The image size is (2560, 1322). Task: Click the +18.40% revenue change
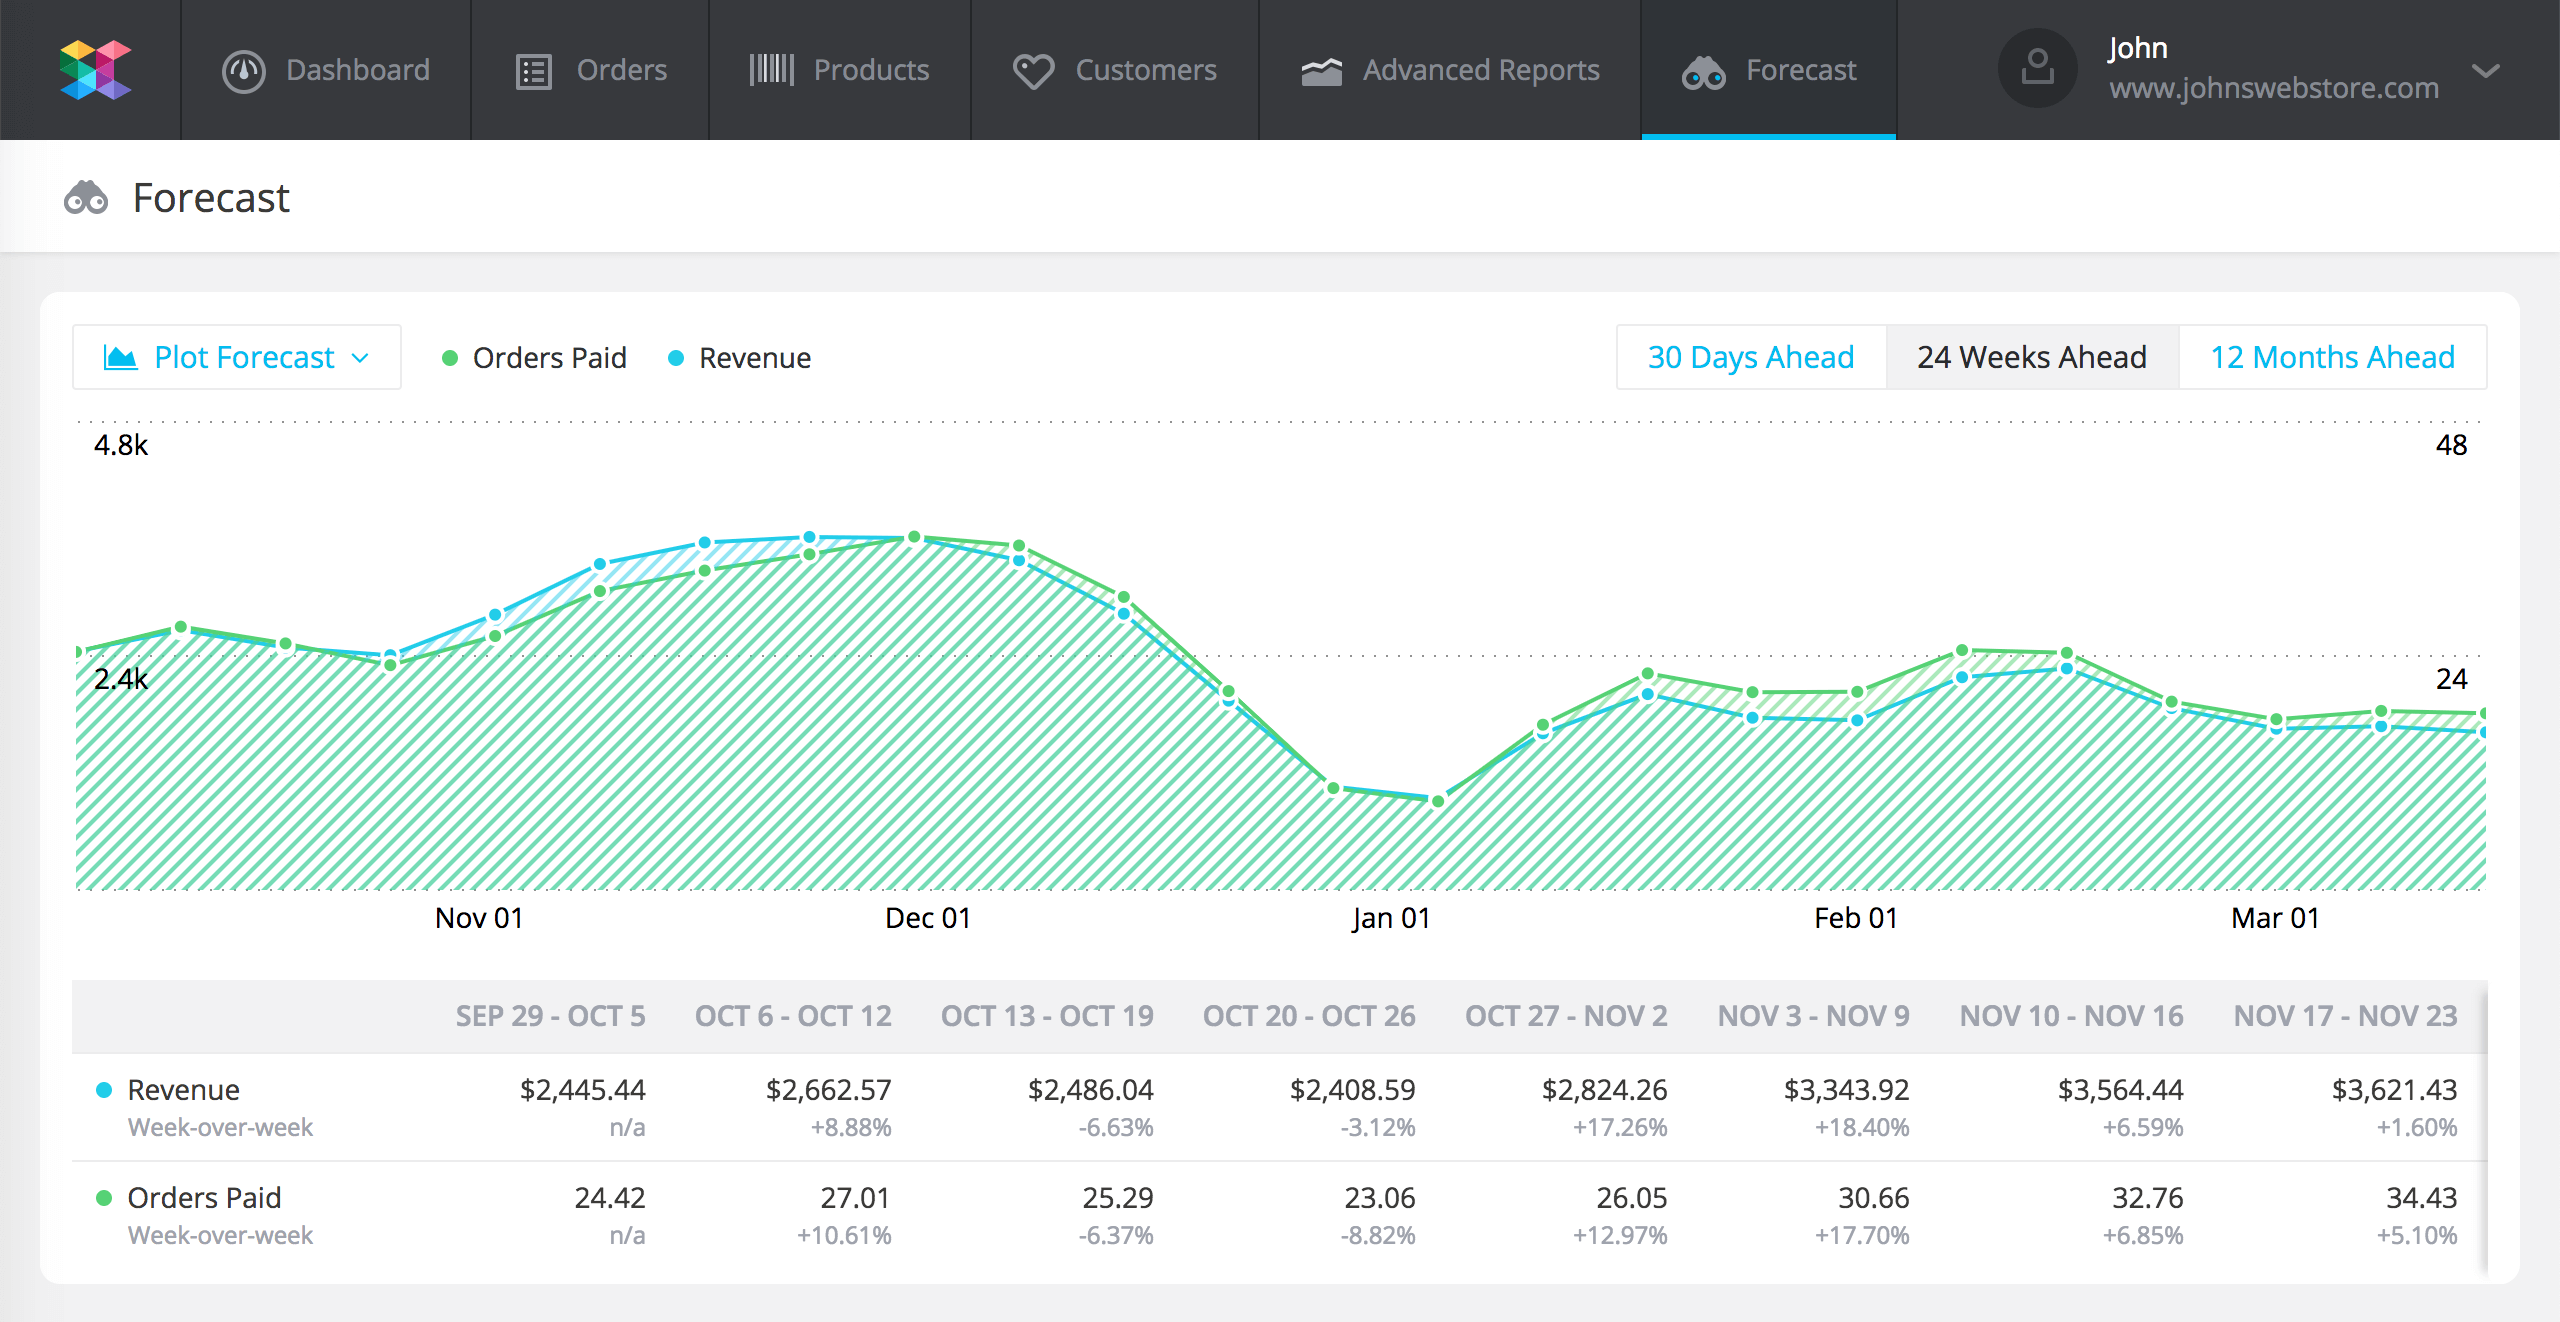click(x=1862, y=1128)
